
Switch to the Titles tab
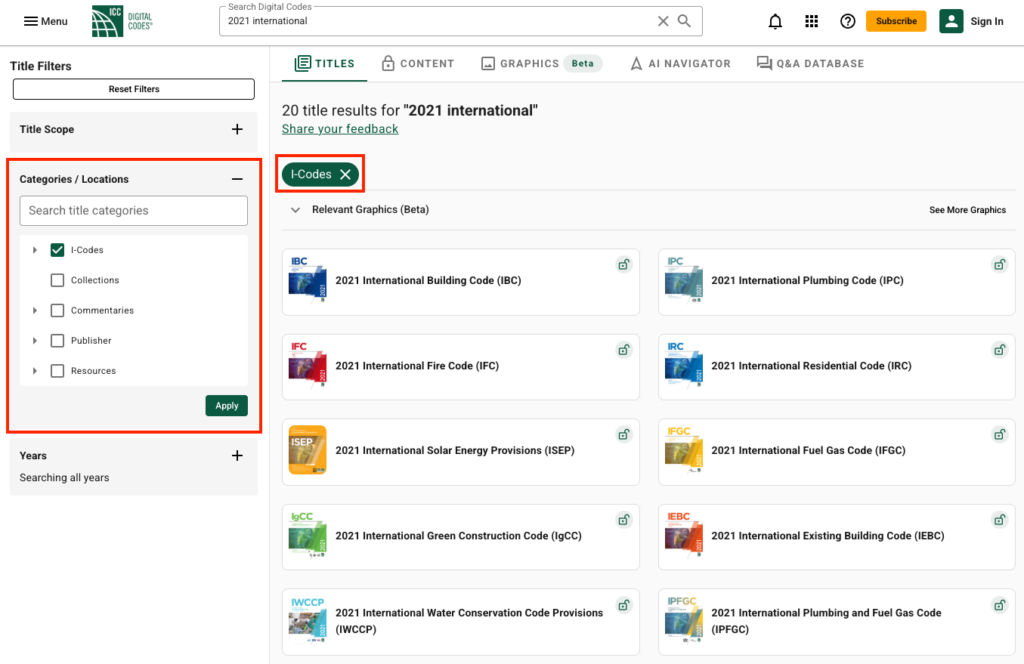pyautogui.click(x=324, y=63)
